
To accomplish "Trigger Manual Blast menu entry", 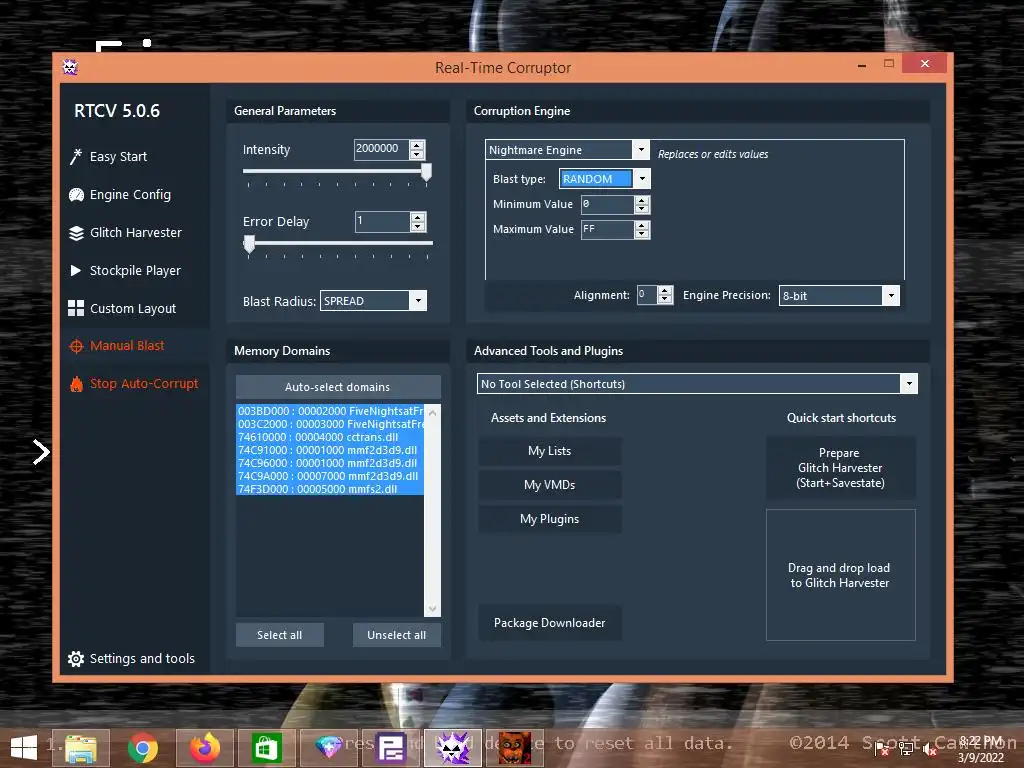I will 127,345.
